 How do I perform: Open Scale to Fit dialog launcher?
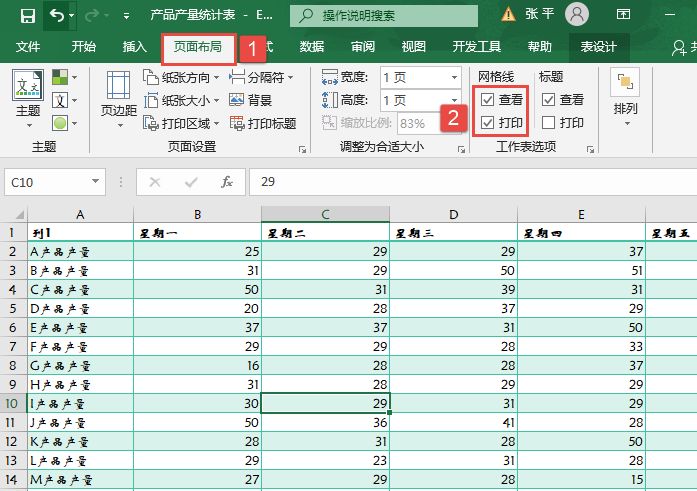point(461,149)
